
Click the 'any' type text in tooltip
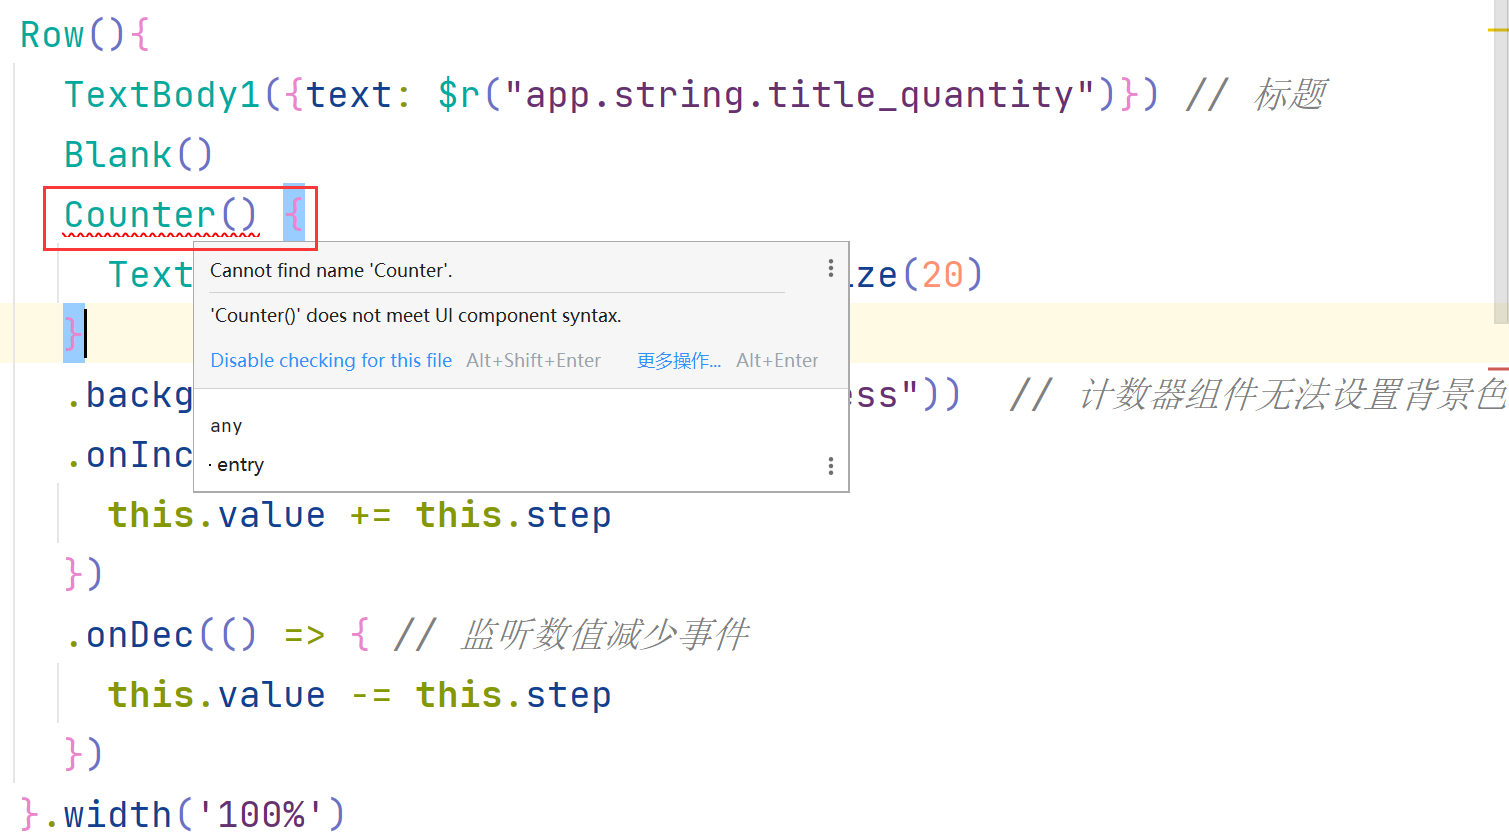click(x=226, y=426)
